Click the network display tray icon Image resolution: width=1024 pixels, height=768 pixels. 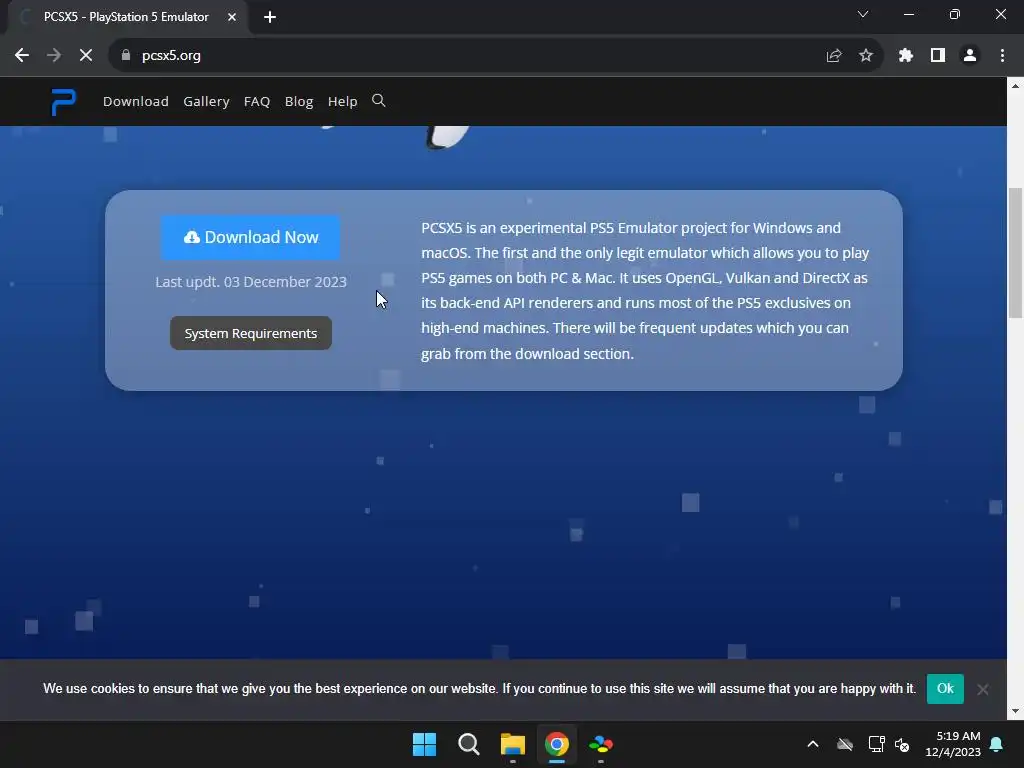876,744
